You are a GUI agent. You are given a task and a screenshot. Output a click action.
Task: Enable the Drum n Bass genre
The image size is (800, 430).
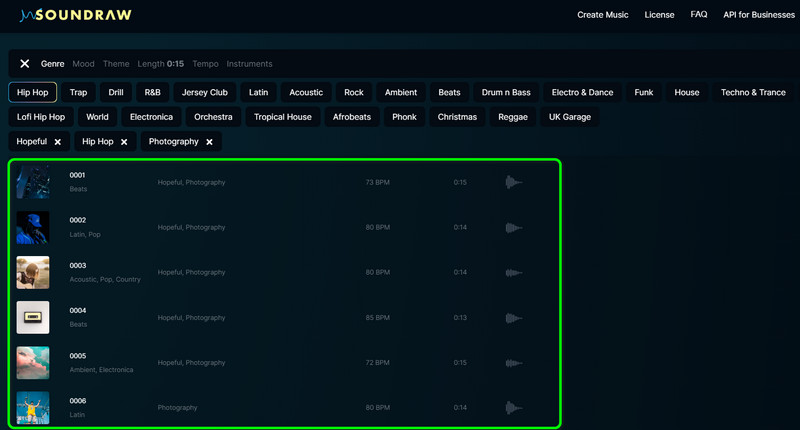pyautogui.click(x=505, y=92)
